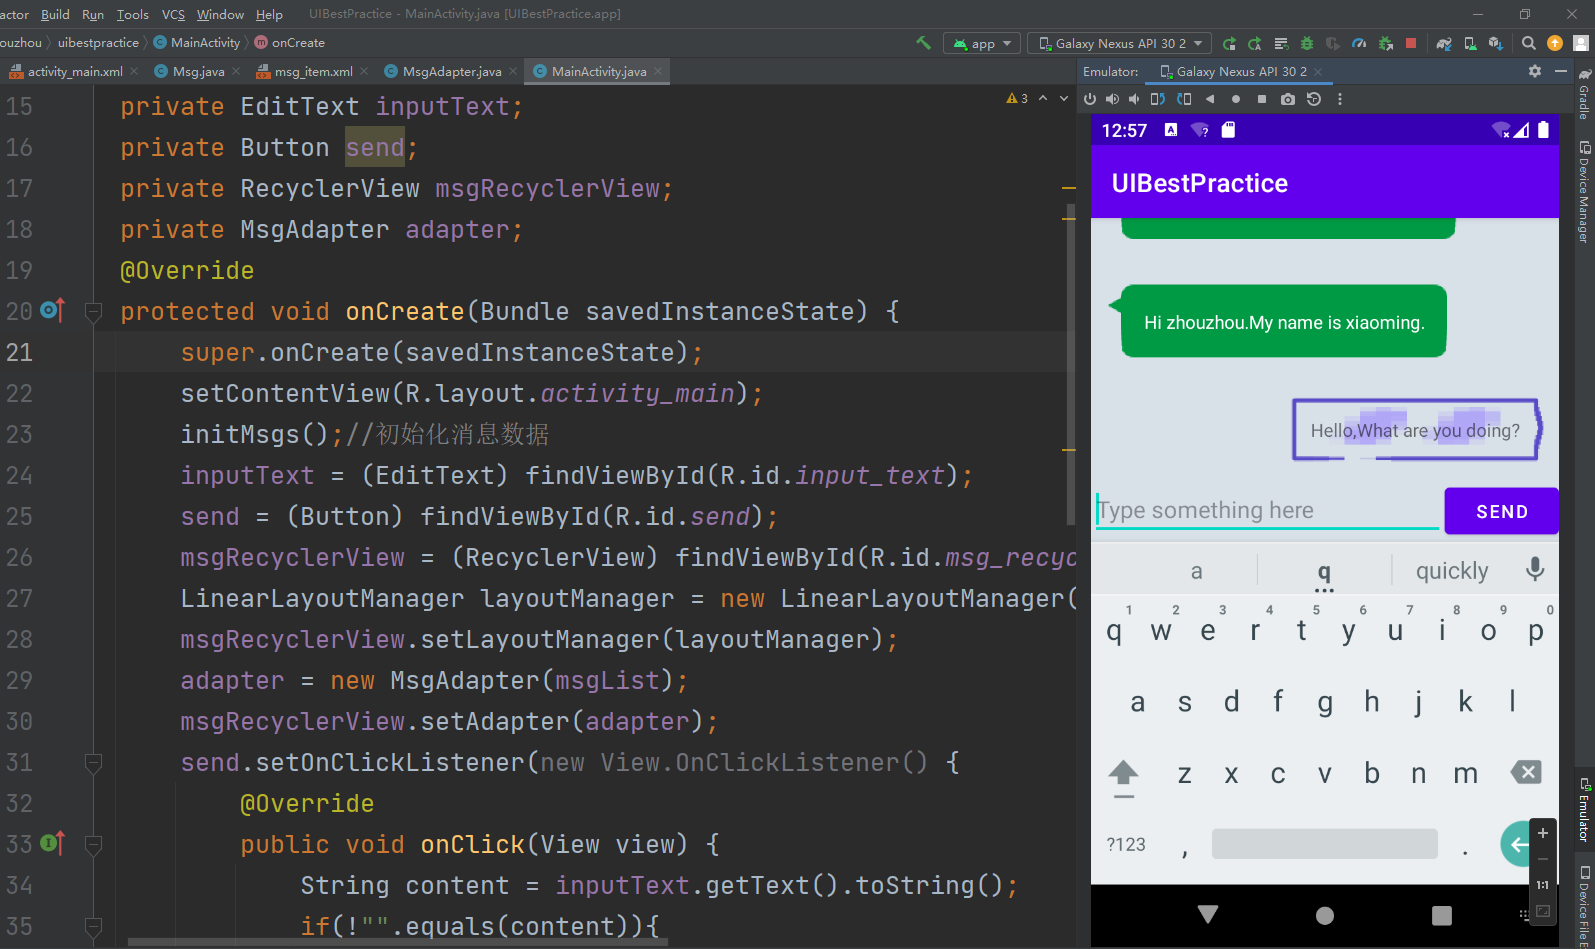Open the Galaxy Nexus API 30 2 device dropdown

[1119, 43]
